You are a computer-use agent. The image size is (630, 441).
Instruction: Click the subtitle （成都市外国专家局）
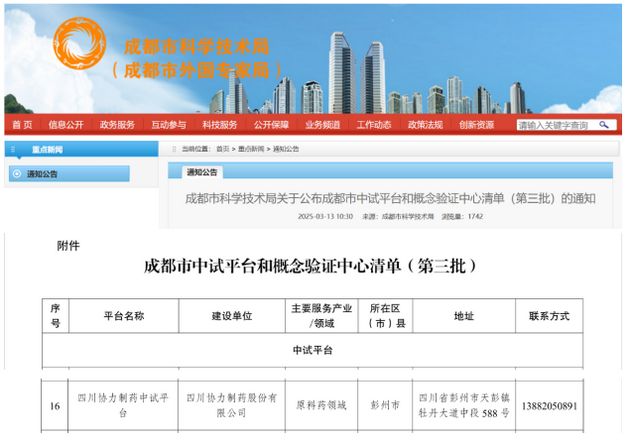[196, 70]
